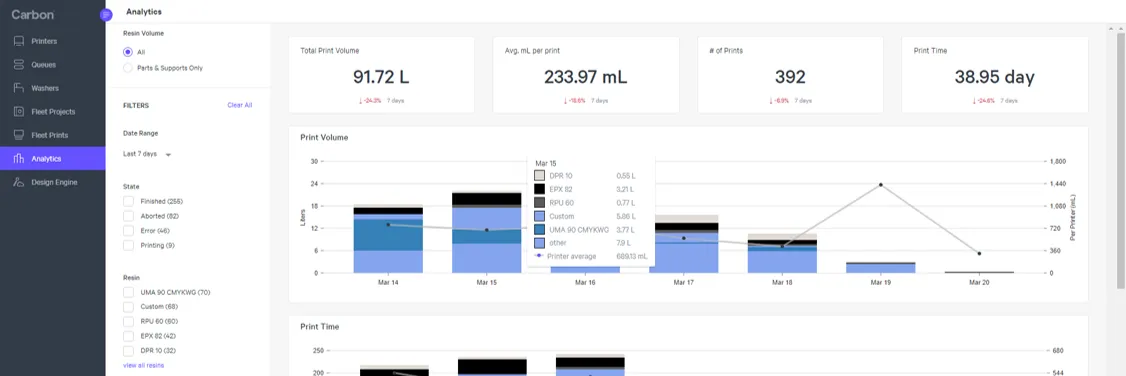Click the Analytics page header title
The image size is (1126, 376).
tap(144, 11)
